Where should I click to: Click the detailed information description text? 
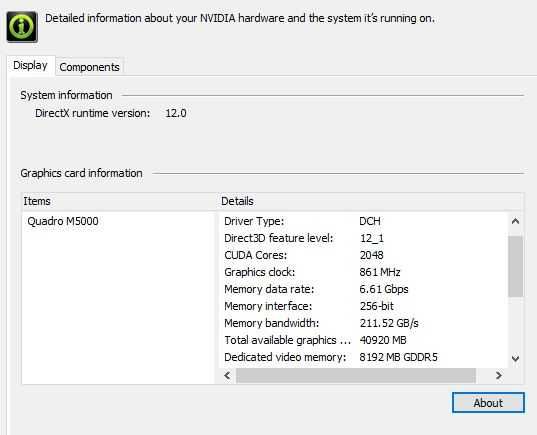click(240, 18)
